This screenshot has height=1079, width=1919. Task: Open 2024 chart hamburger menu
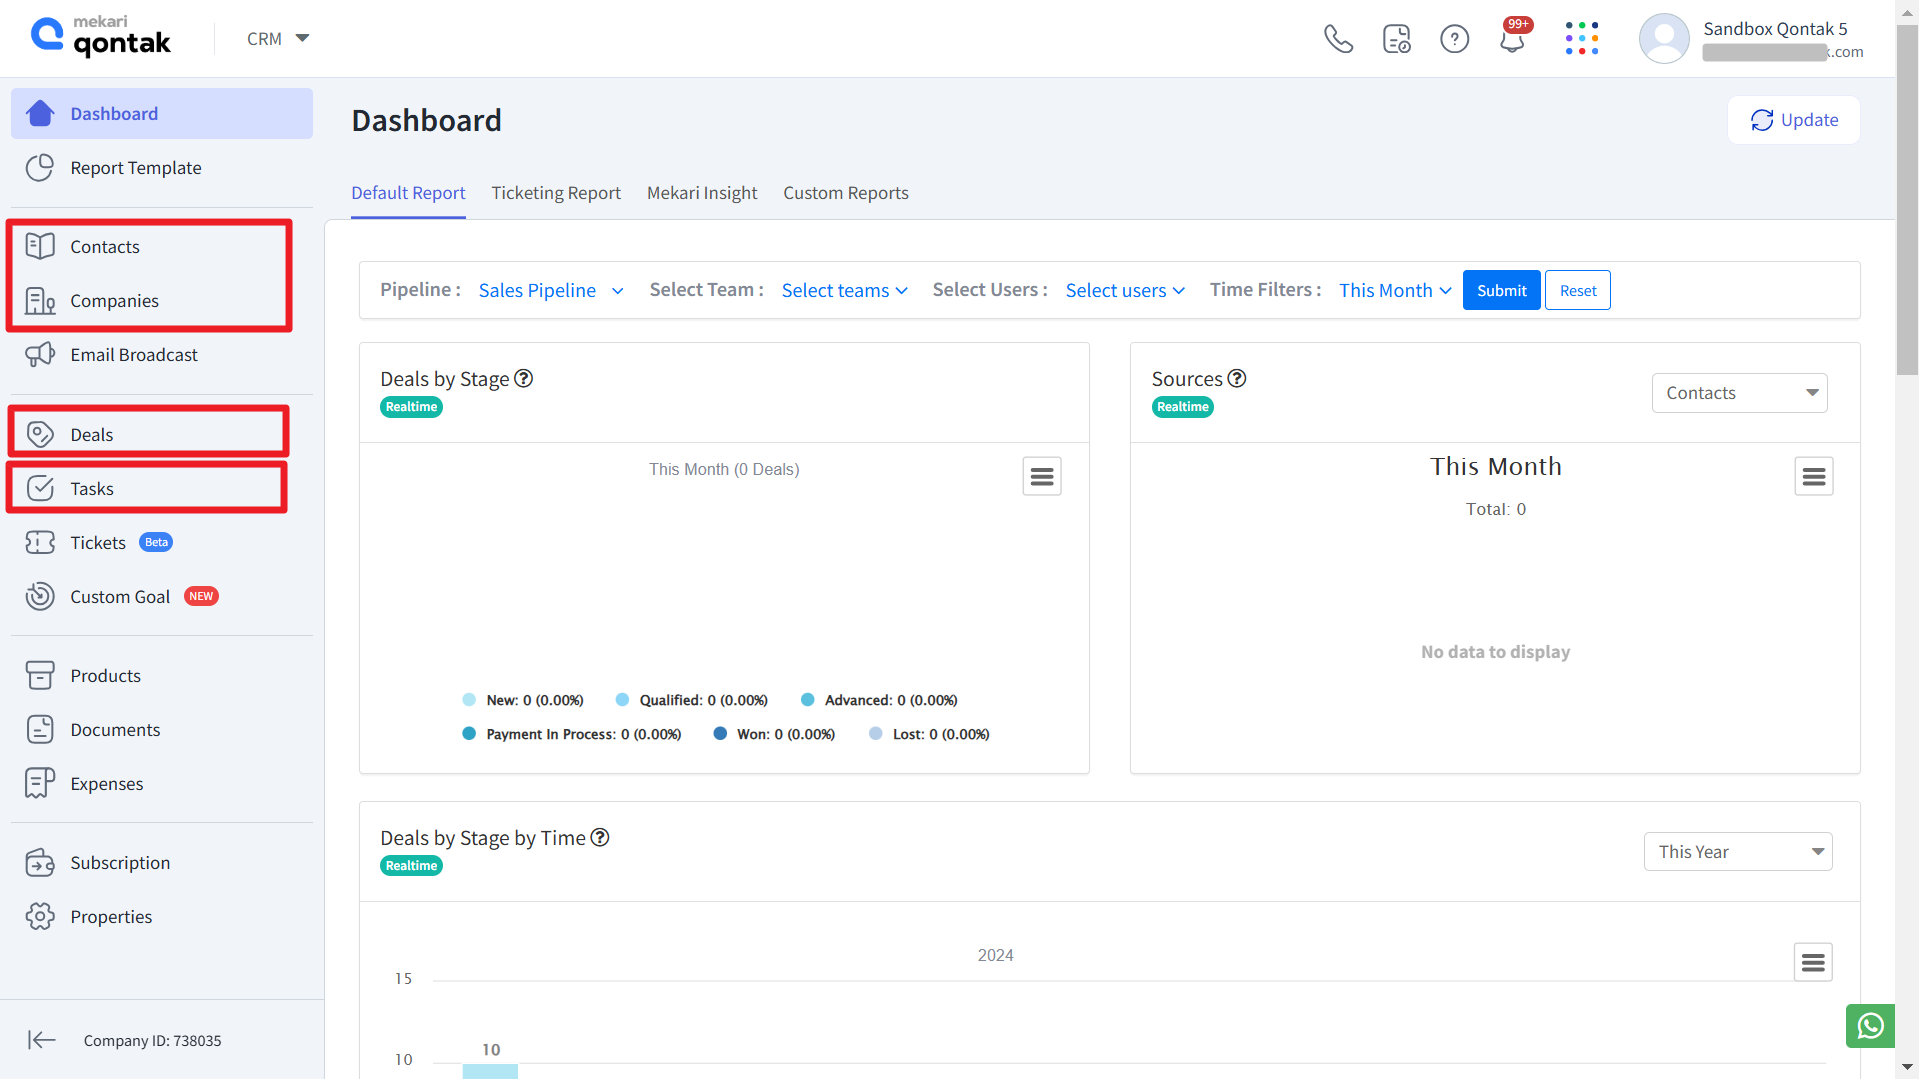1813,962
